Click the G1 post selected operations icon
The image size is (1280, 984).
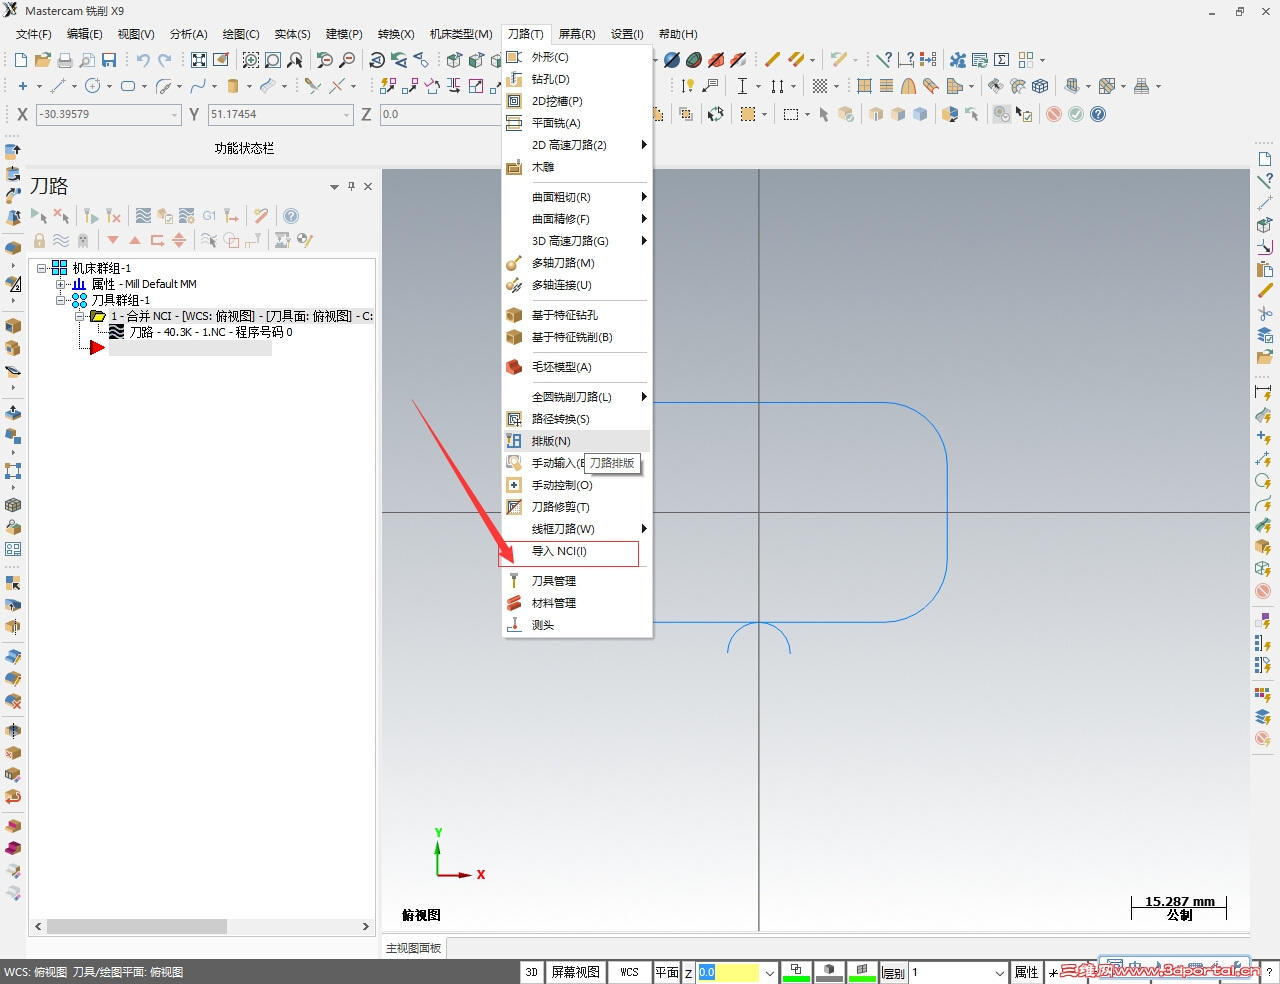tap(209, 216)
